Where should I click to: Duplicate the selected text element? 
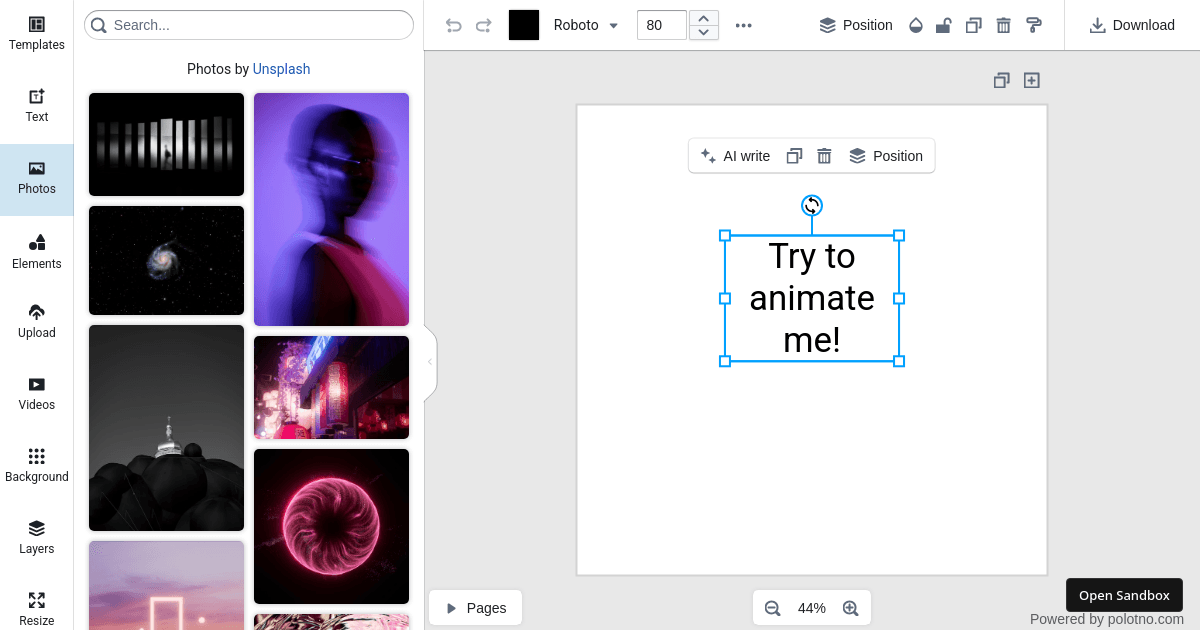[973, 25]
